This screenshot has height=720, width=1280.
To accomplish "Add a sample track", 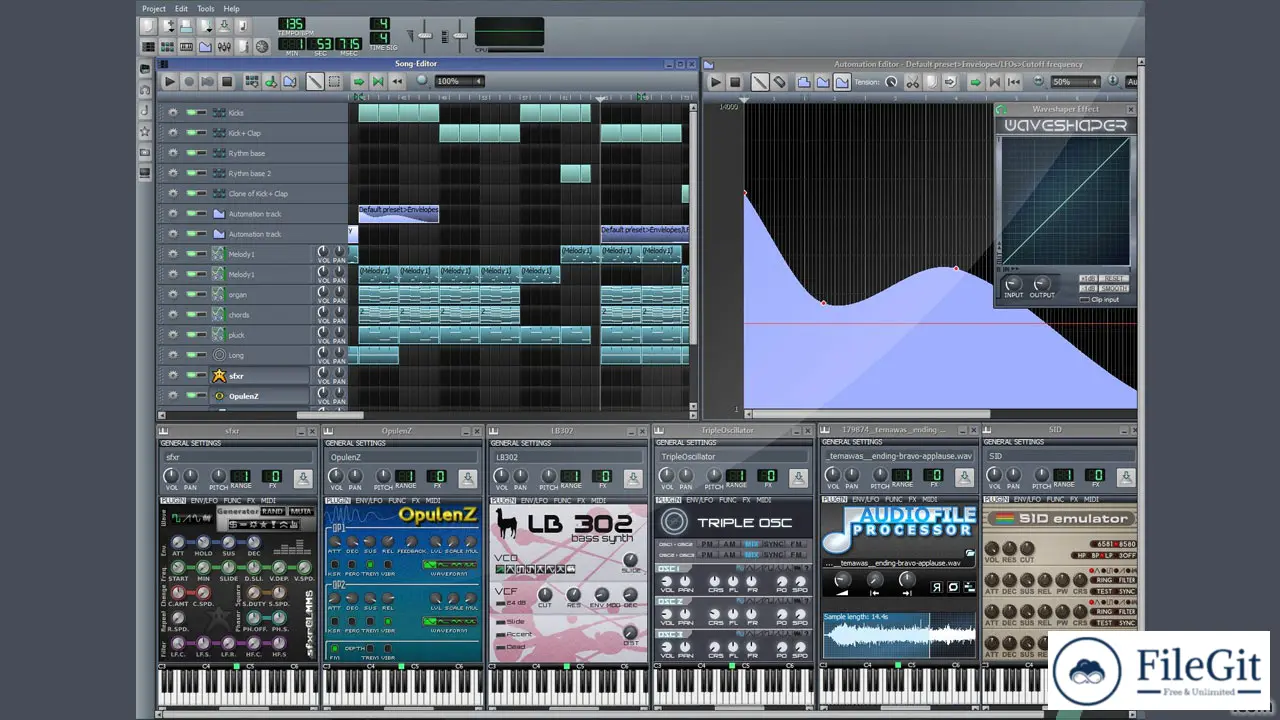I will tap(271, 81).
